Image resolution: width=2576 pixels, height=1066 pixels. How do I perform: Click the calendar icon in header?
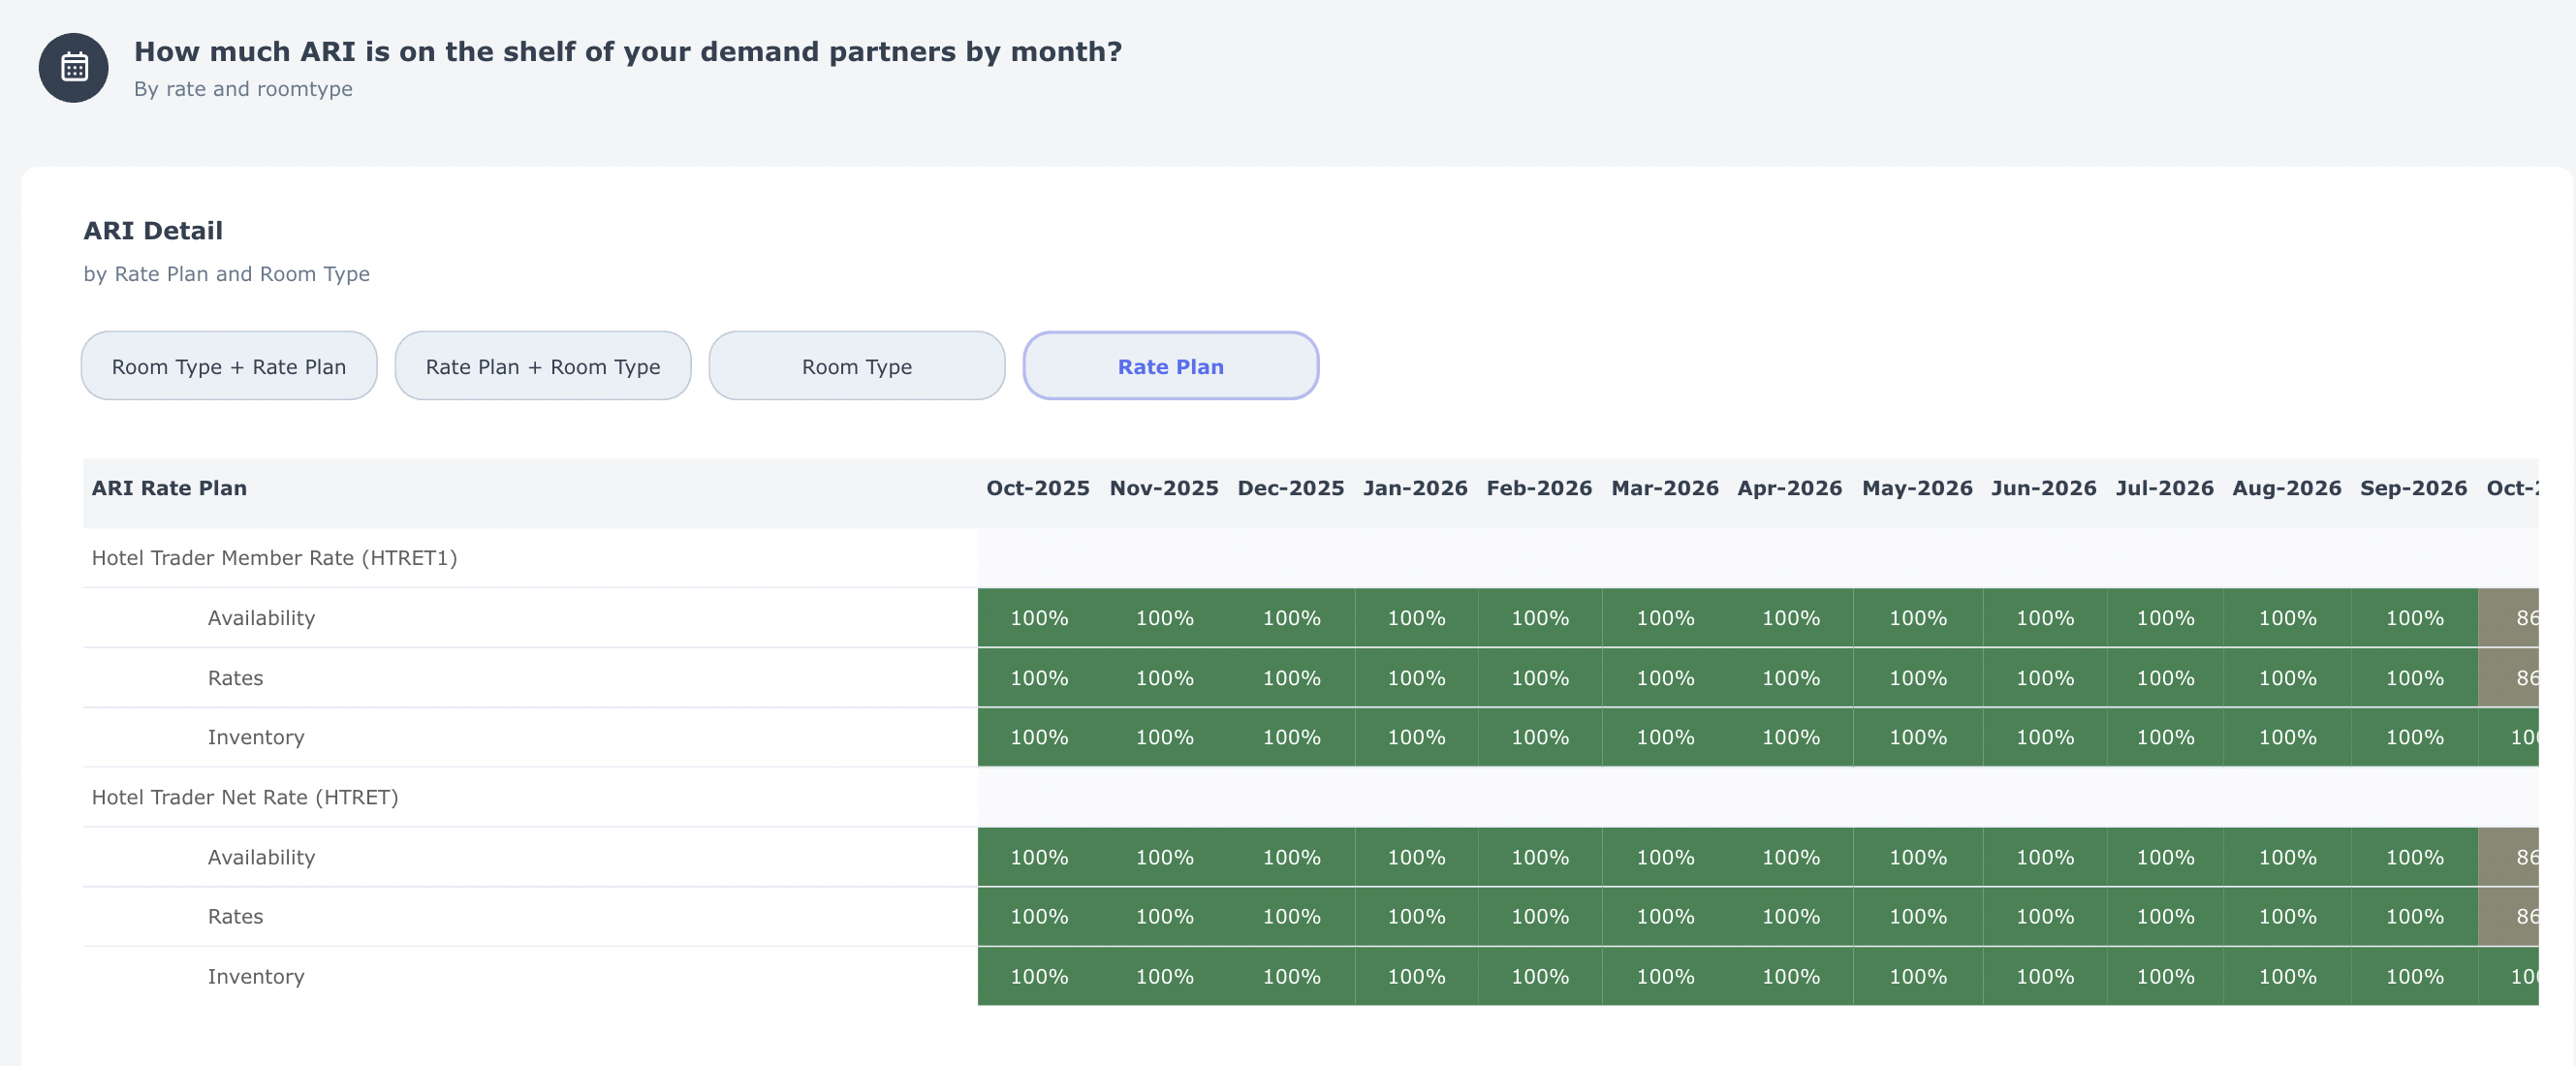[x=73, y=68]
